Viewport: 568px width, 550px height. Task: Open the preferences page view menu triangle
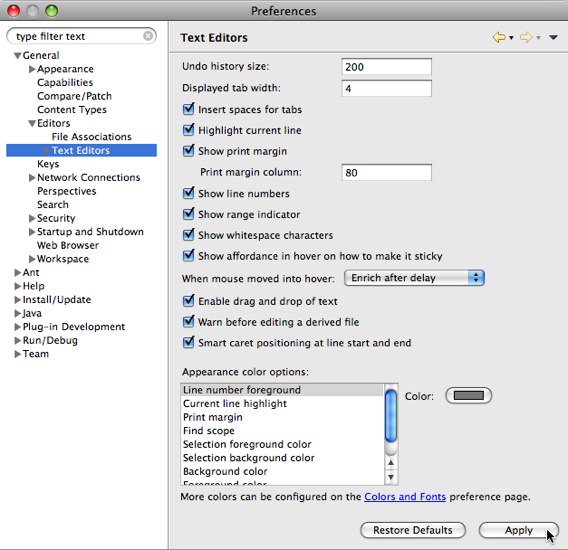point(553,37)
